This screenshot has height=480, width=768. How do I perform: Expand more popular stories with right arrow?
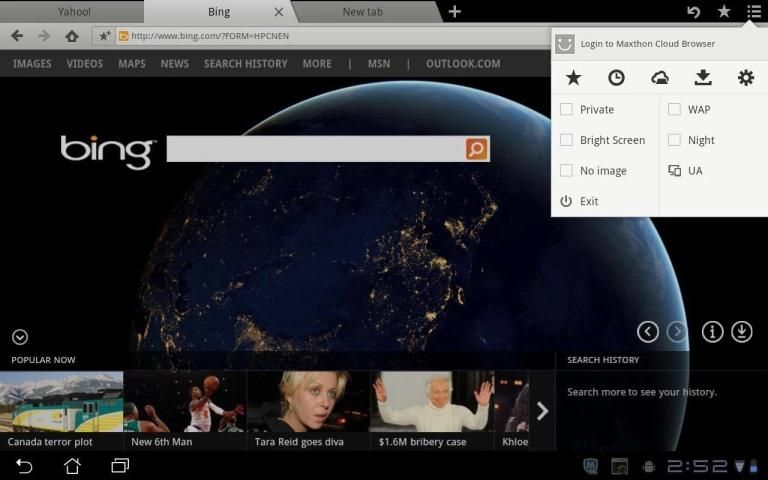coord(542,411)
